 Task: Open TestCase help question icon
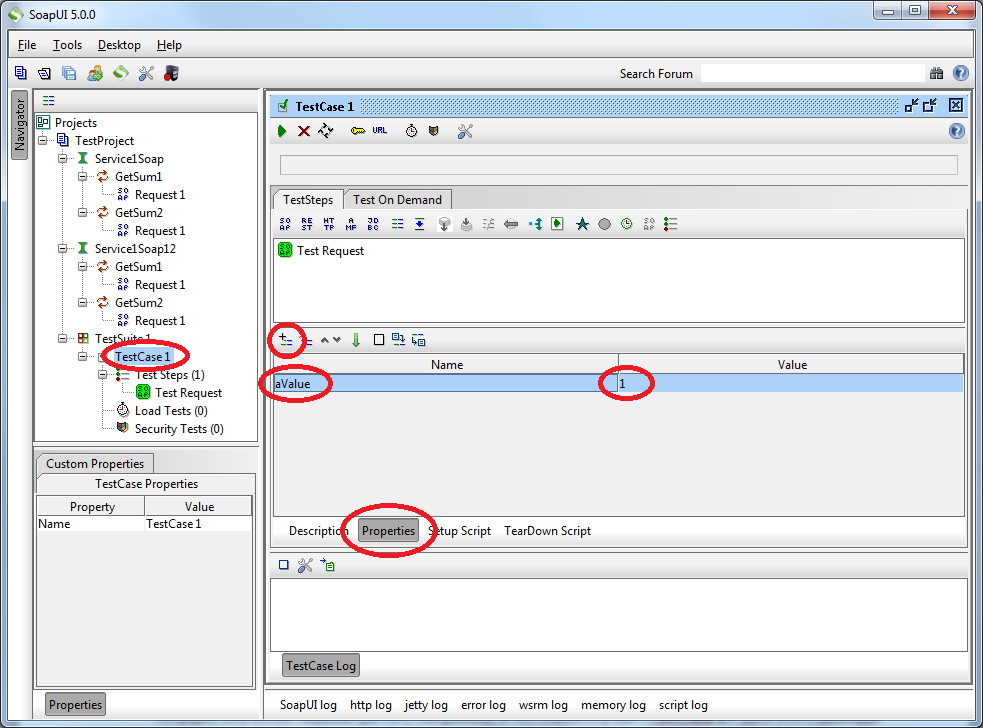[x=957, y=131]
